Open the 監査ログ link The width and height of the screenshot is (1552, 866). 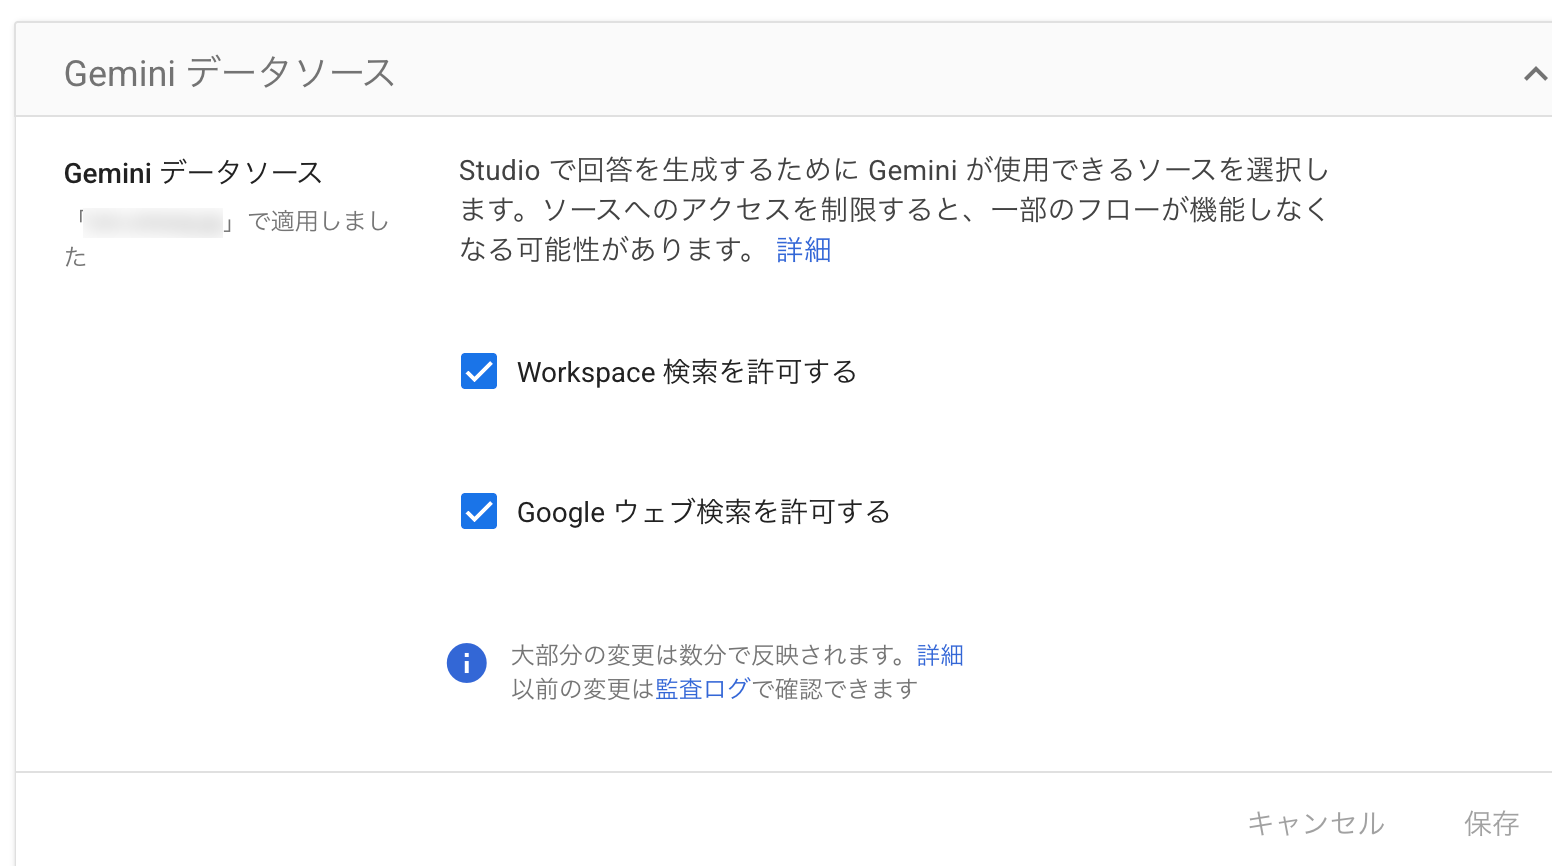702,689
